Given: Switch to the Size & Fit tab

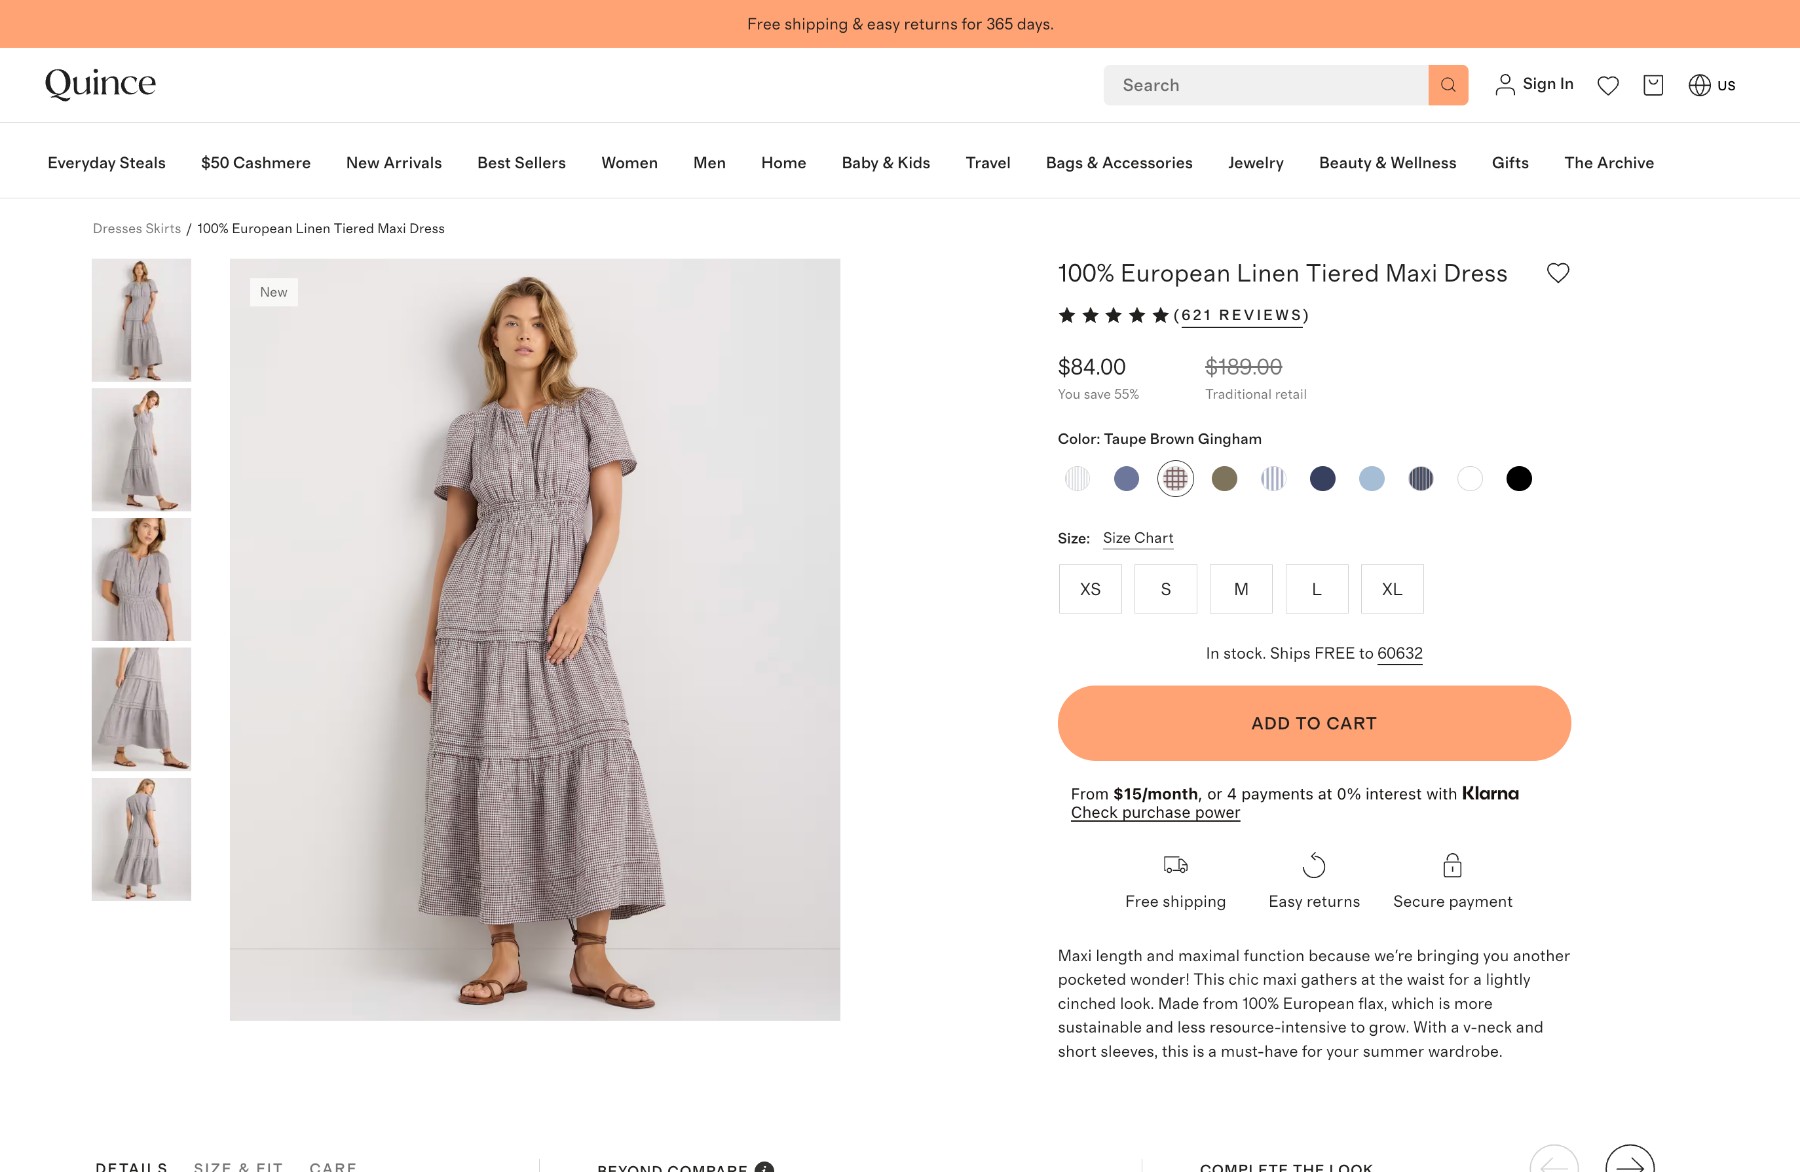Looking at the screenshot, I should [238, 1166].
